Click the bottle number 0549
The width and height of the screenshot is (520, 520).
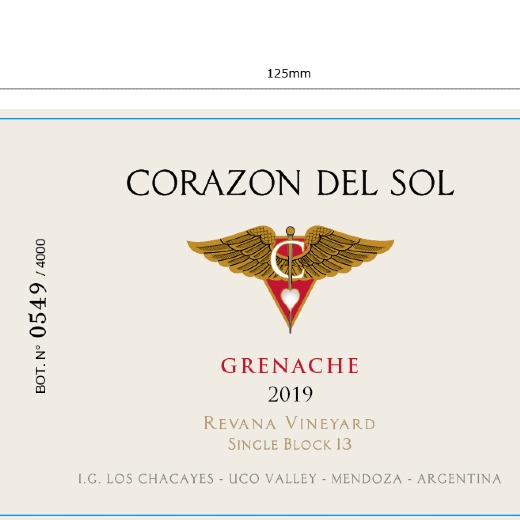(x=38, y=310)
